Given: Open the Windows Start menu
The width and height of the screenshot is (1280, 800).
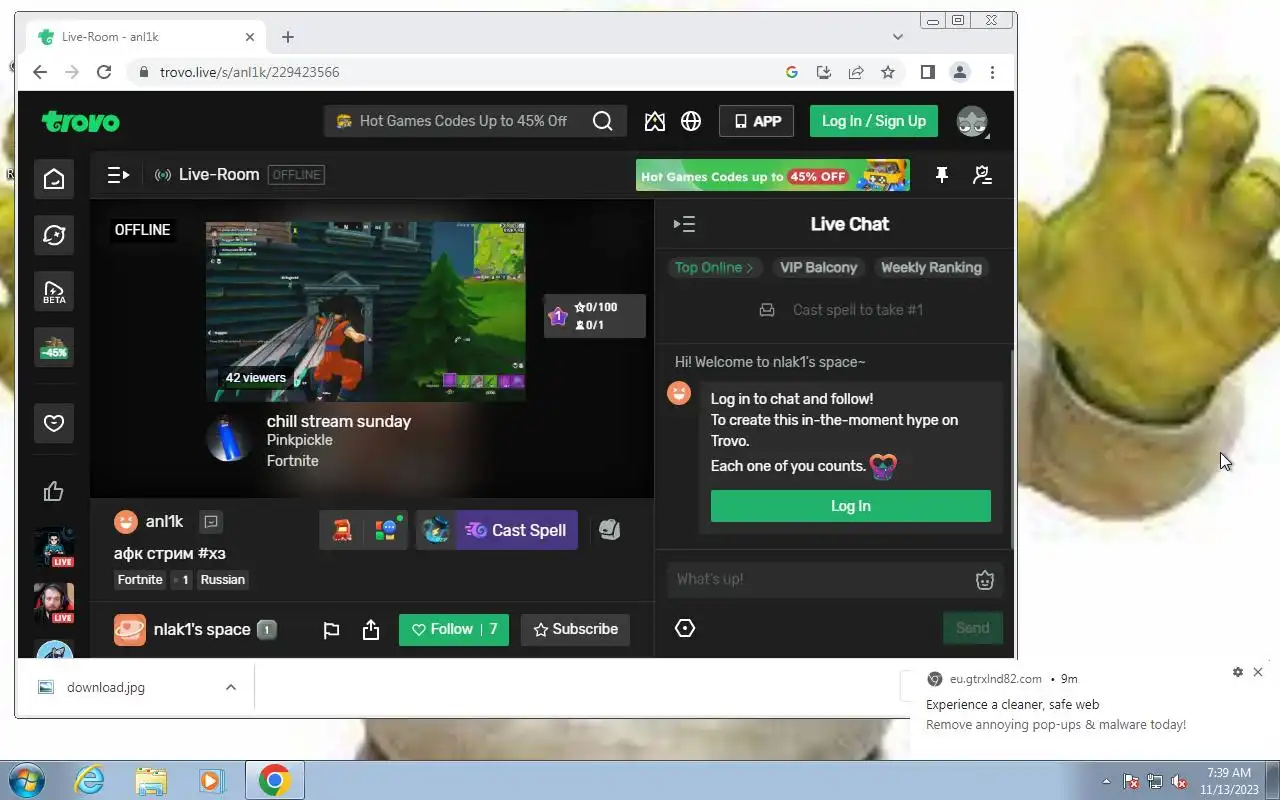Looking at the screenshot, I should click(25, 780).
